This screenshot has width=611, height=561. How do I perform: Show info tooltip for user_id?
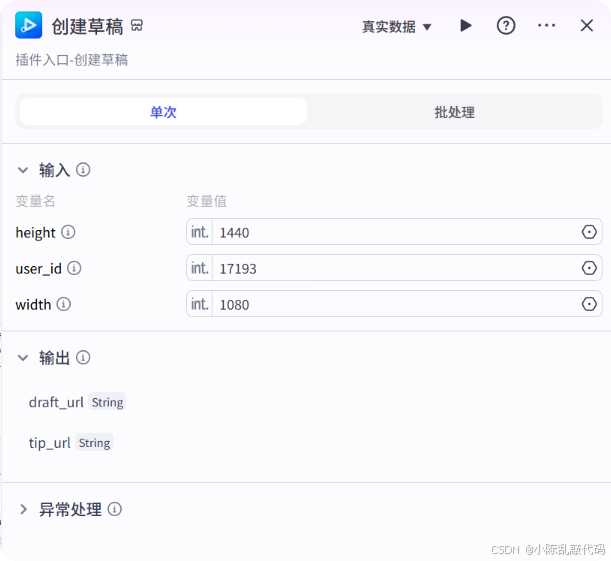pyautogui.click(x=74, y=268)
